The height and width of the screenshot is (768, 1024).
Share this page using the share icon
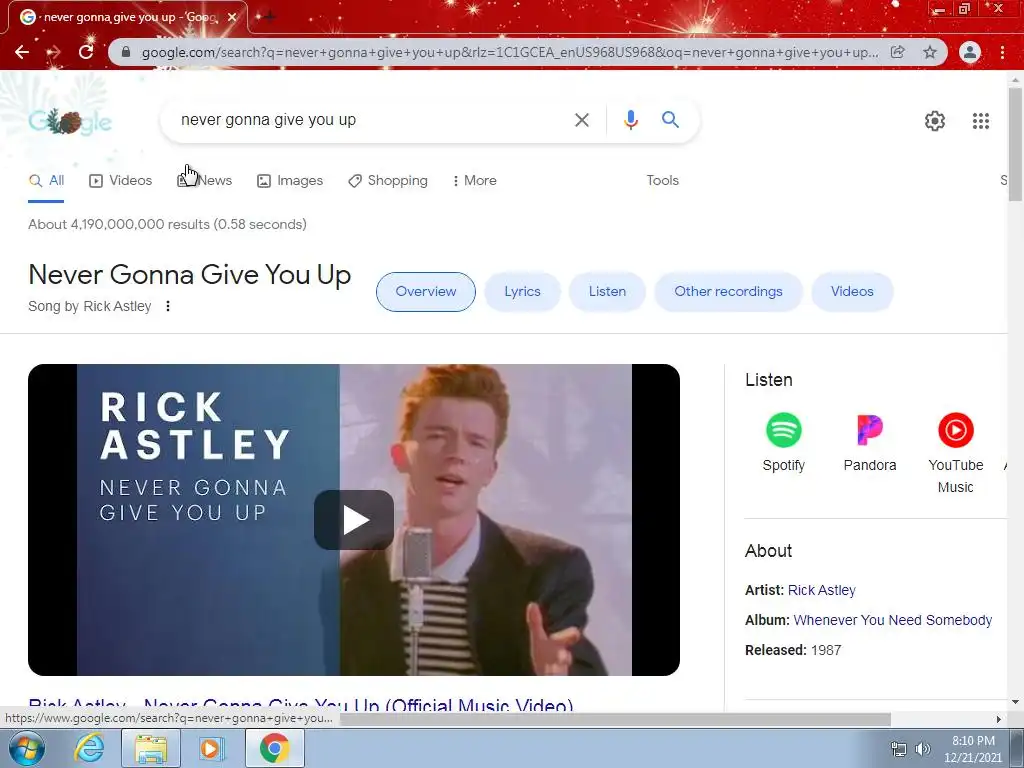click(898, 52)
